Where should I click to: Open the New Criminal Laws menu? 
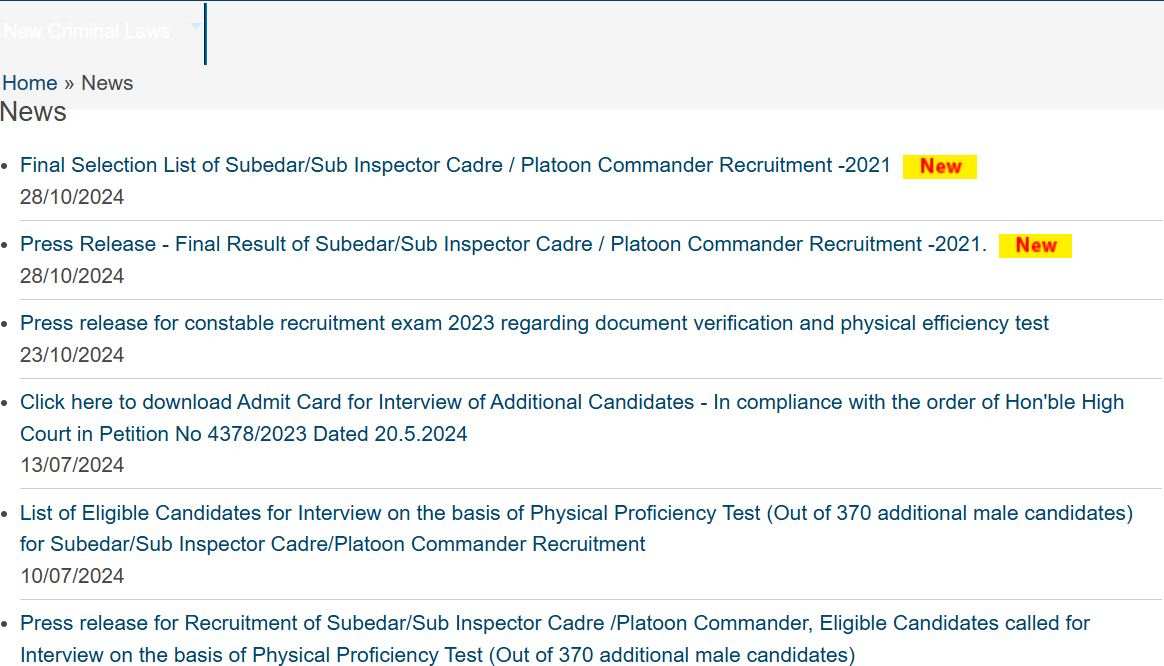click(x=87, y=31)
